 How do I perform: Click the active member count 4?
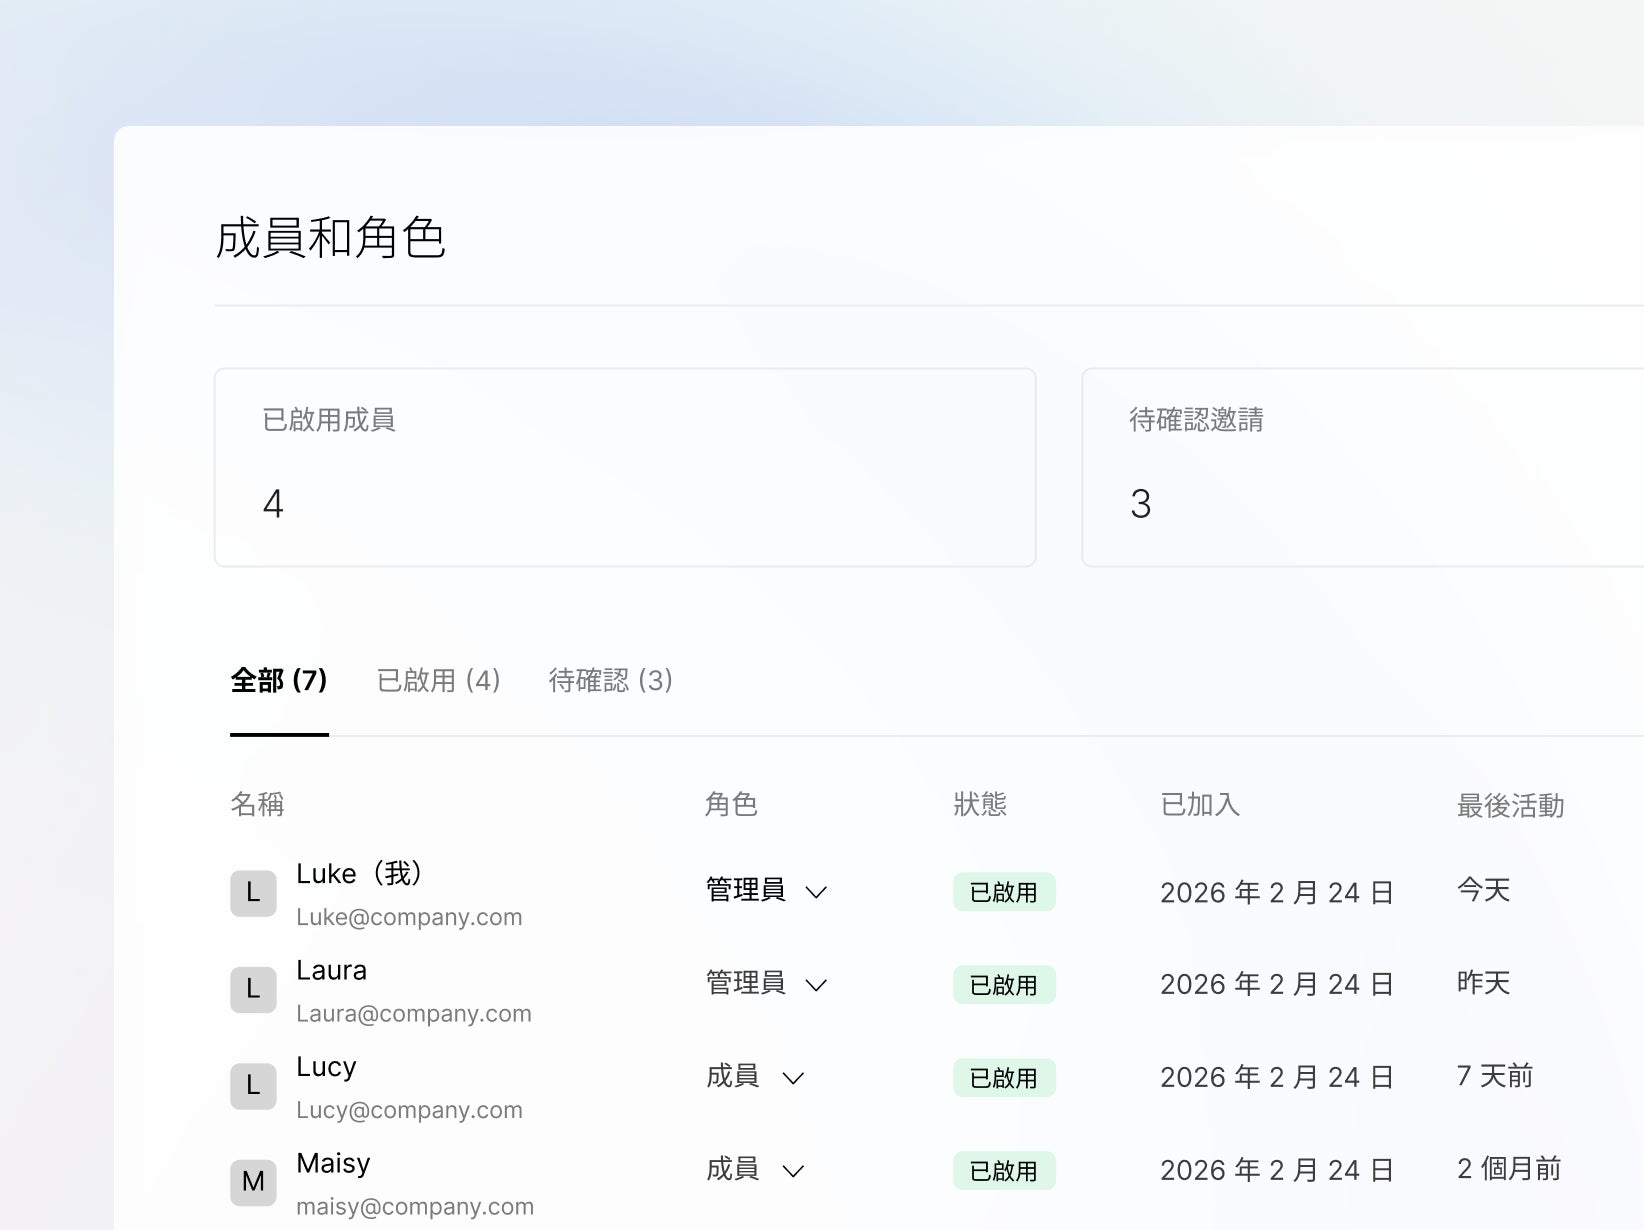click(273, 504)
